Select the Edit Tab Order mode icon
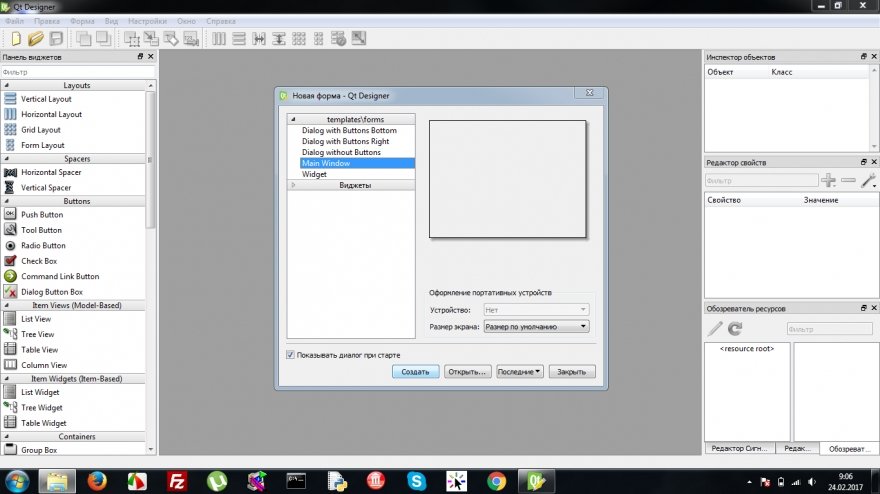 191,39
